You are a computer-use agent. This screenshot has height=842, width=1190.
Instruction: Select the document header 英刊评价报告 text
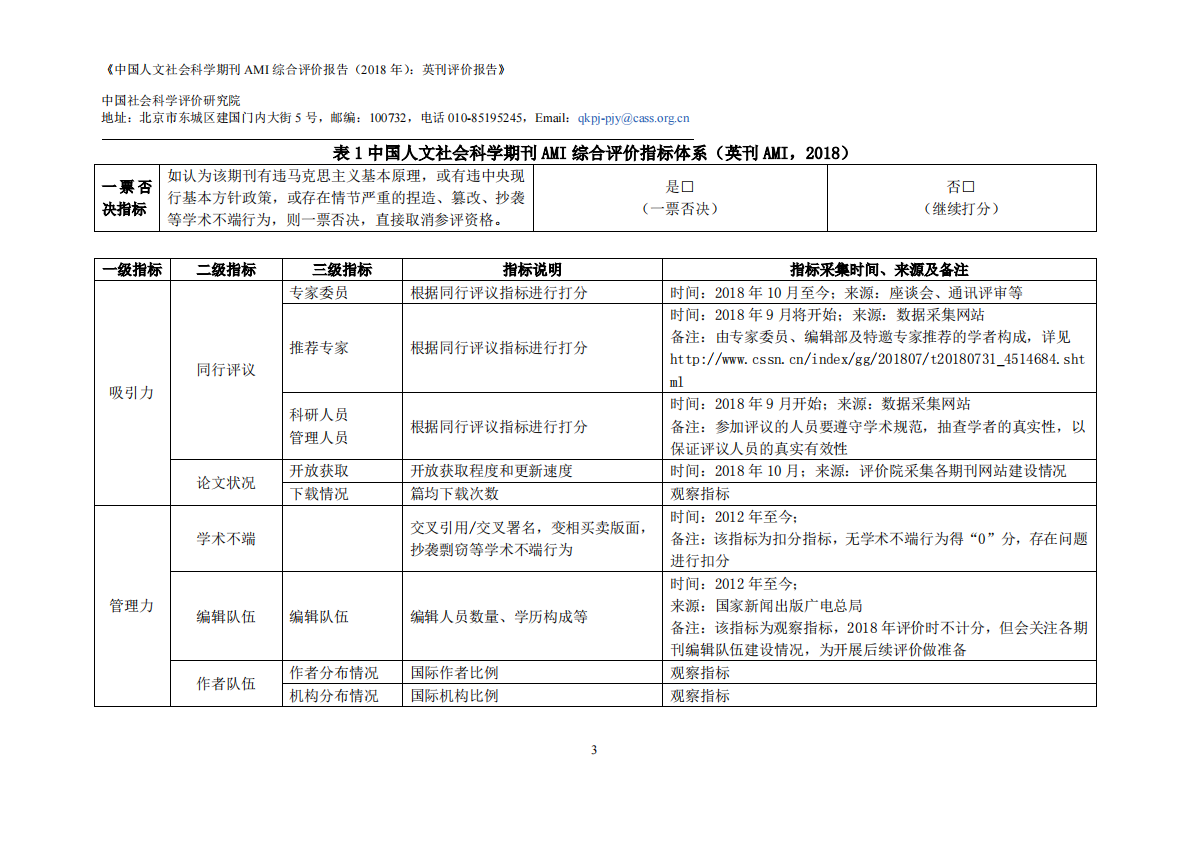[461, 69]
